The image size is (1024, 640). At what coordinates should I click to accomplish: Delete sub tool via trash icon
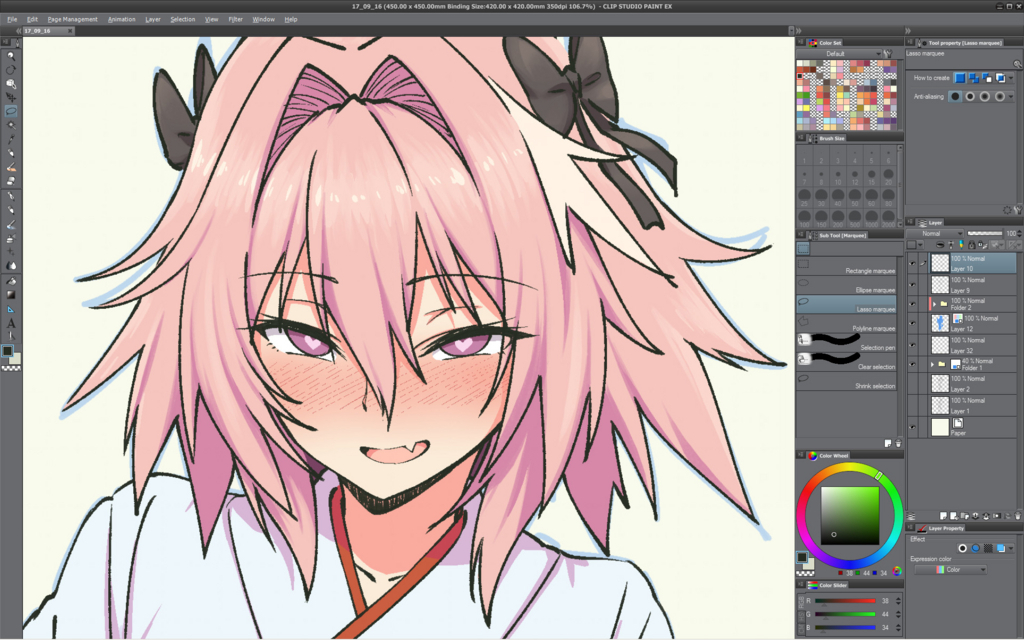coord(898,443)
